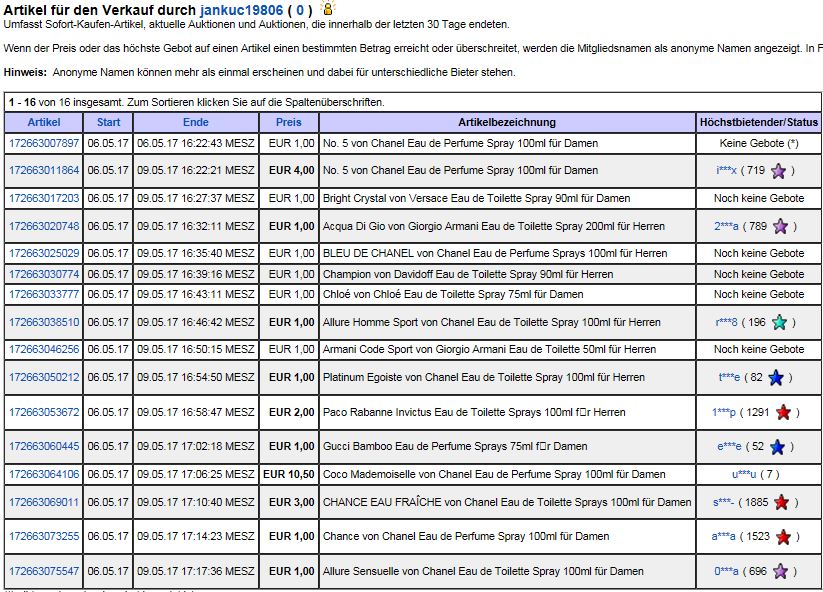The height and width of the screenshot is (592, 823).
Task: Open item 172663069011
Action: pos(44,502)
